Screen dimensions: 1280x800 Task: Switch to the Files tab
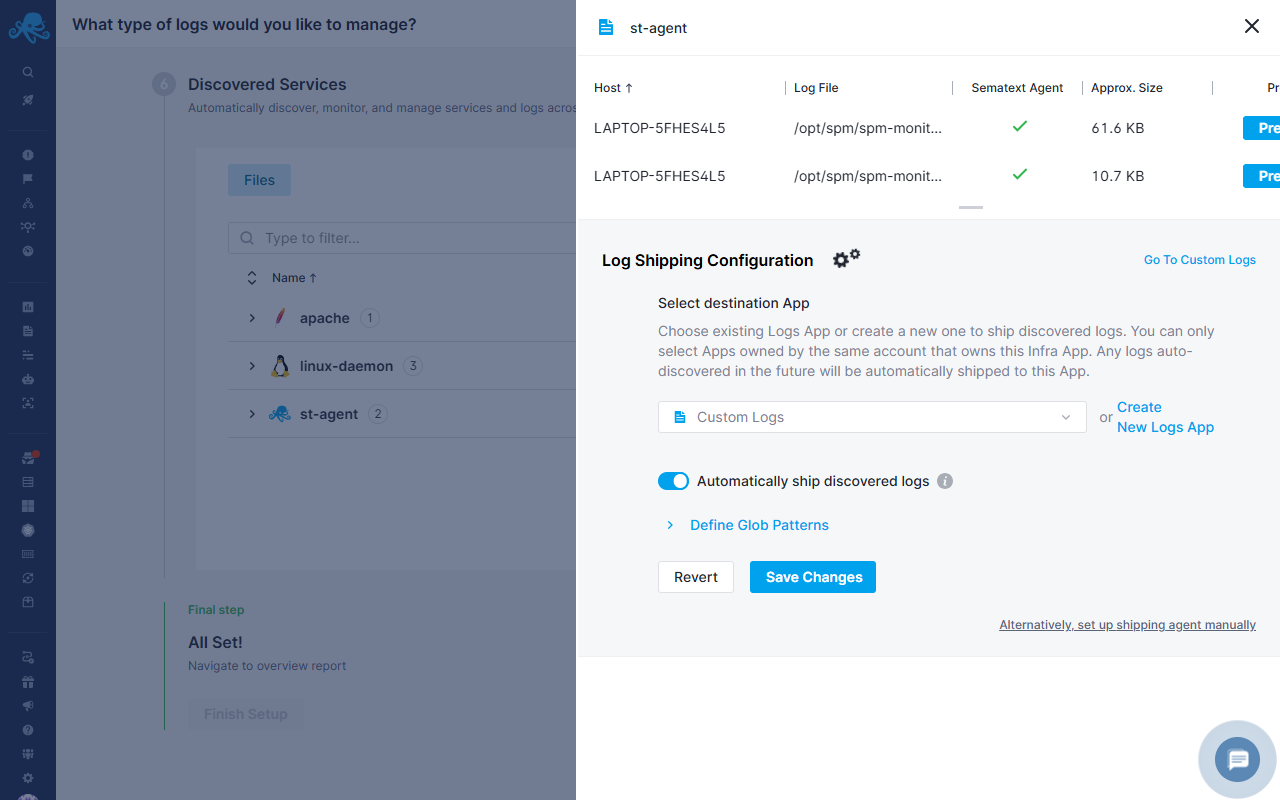[x=259, y=179]
